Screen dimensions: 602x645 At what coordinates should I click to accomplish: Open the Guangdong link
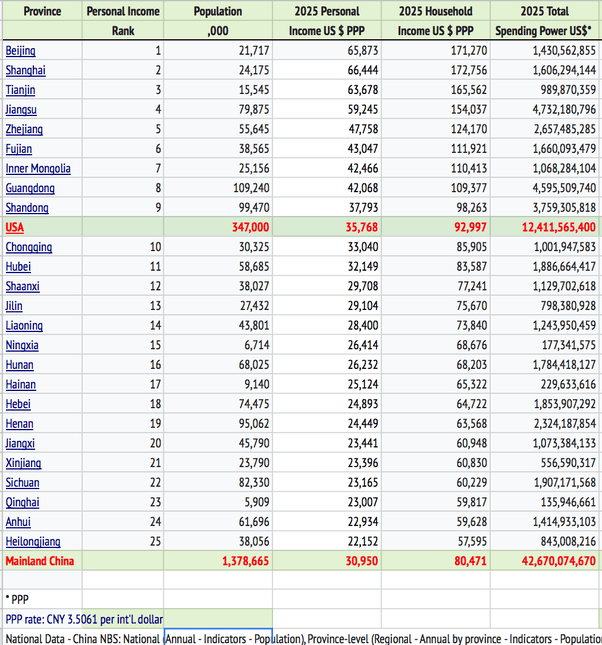[30, 188]
